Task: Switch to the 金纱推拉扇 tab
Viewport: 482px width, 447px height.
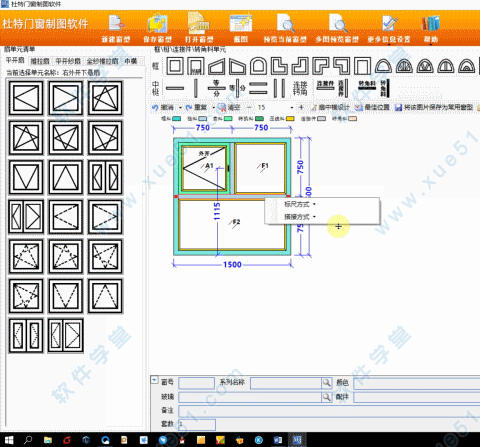Action: pos(102,61)
